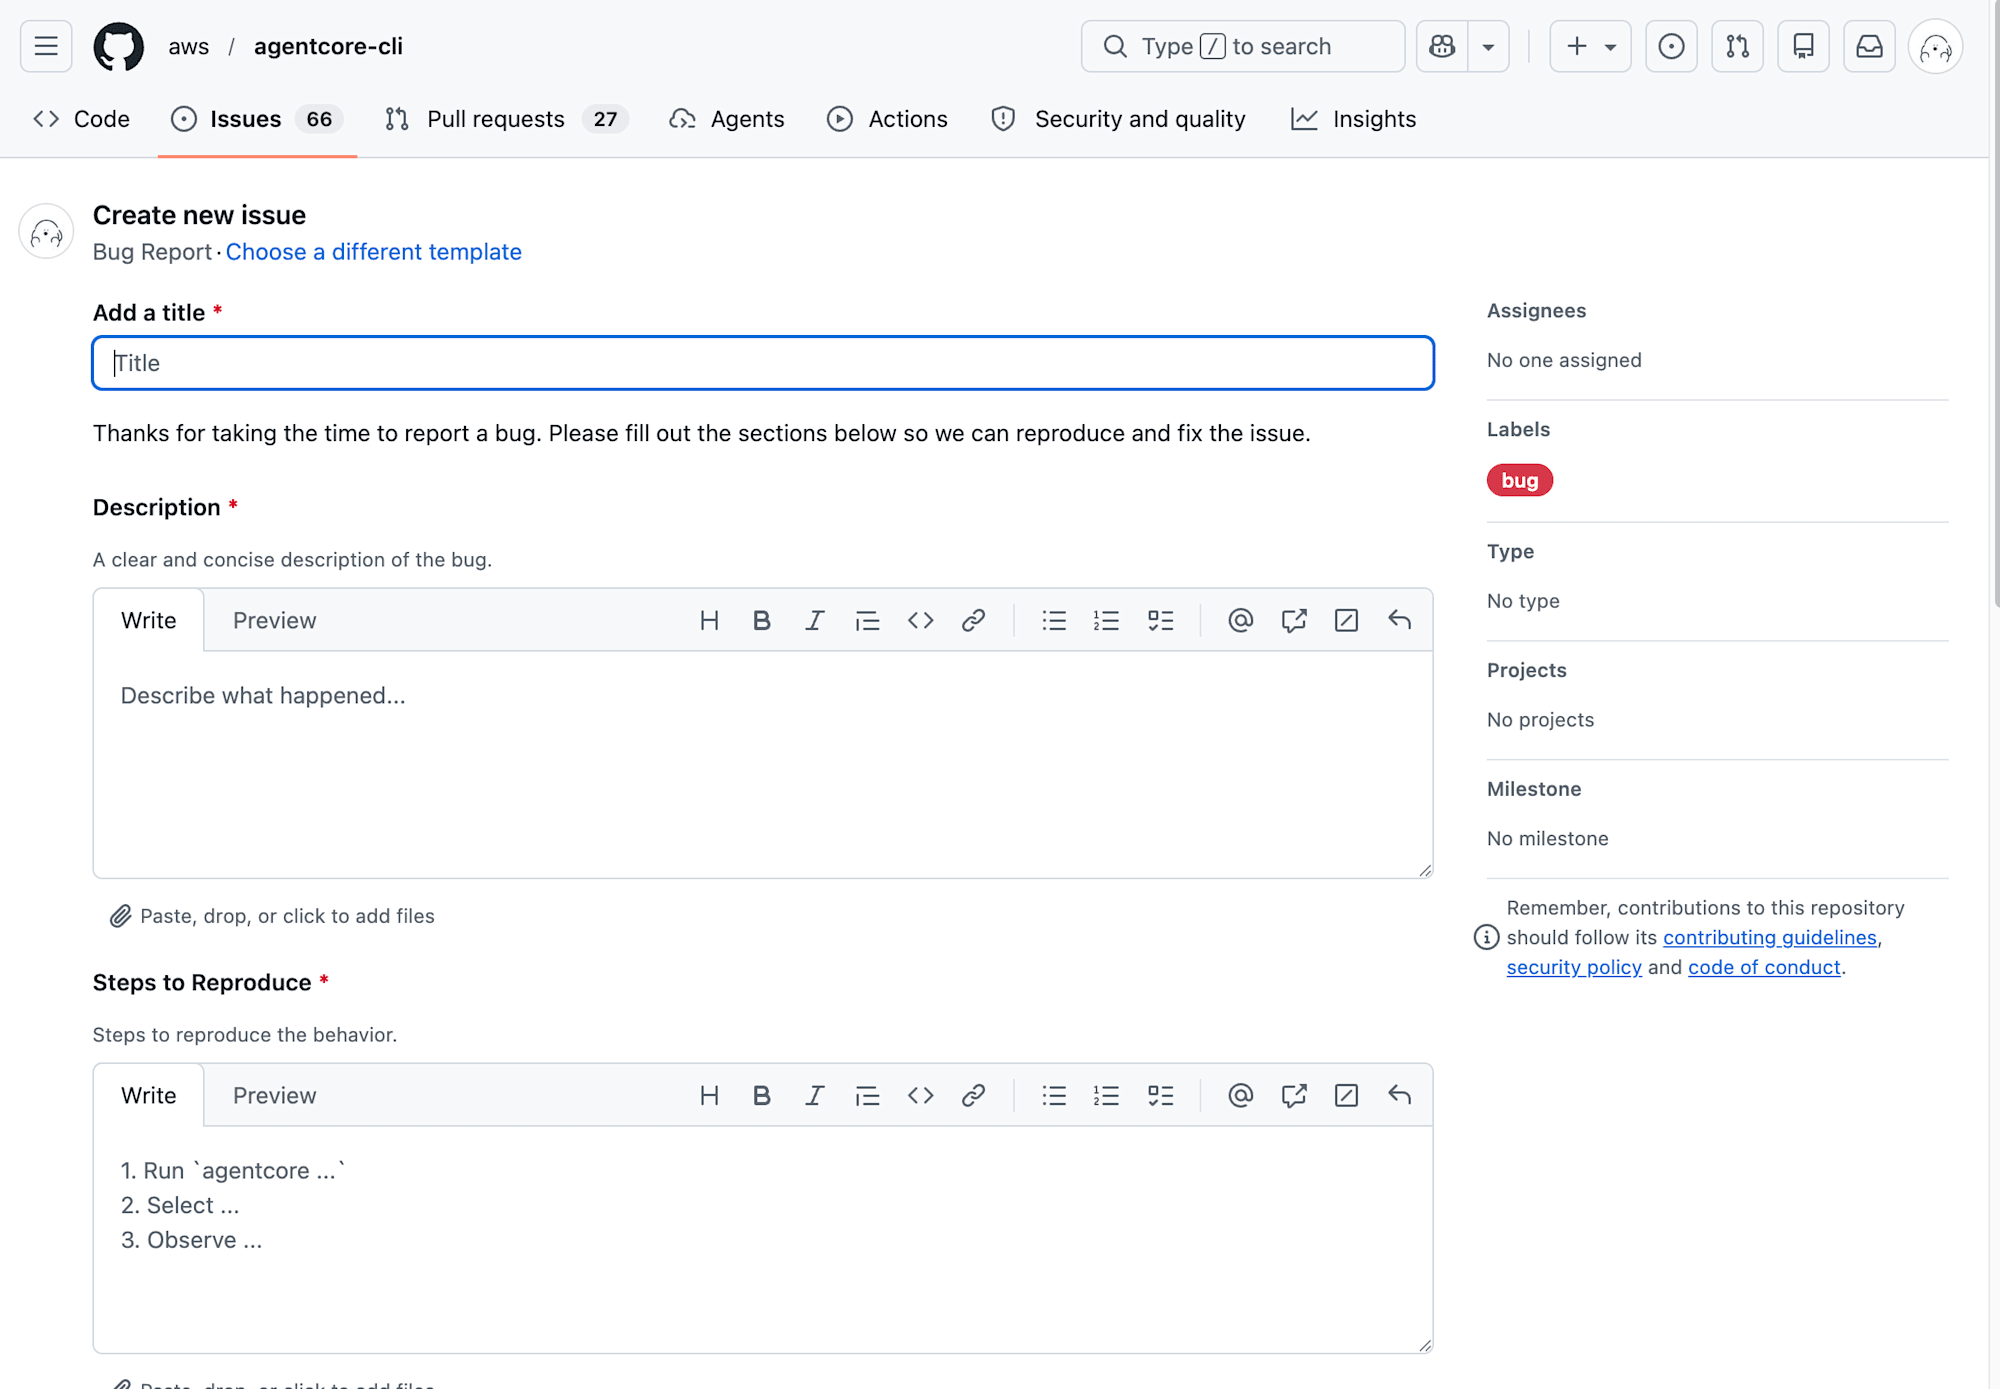Image resolution: width=2000 pixels, height=1389 pixels.
Task: Click the Bold icon in Description toolbar
Action: click(761, 621)
